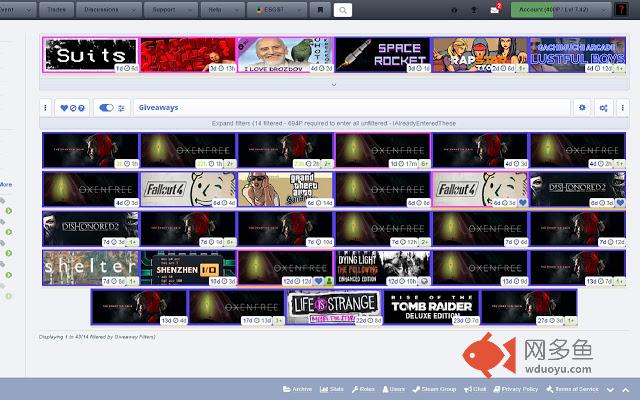Screen dimensions: 640x400
Task: Open Steam Group footer link
Action: click(x=434, y=389)
